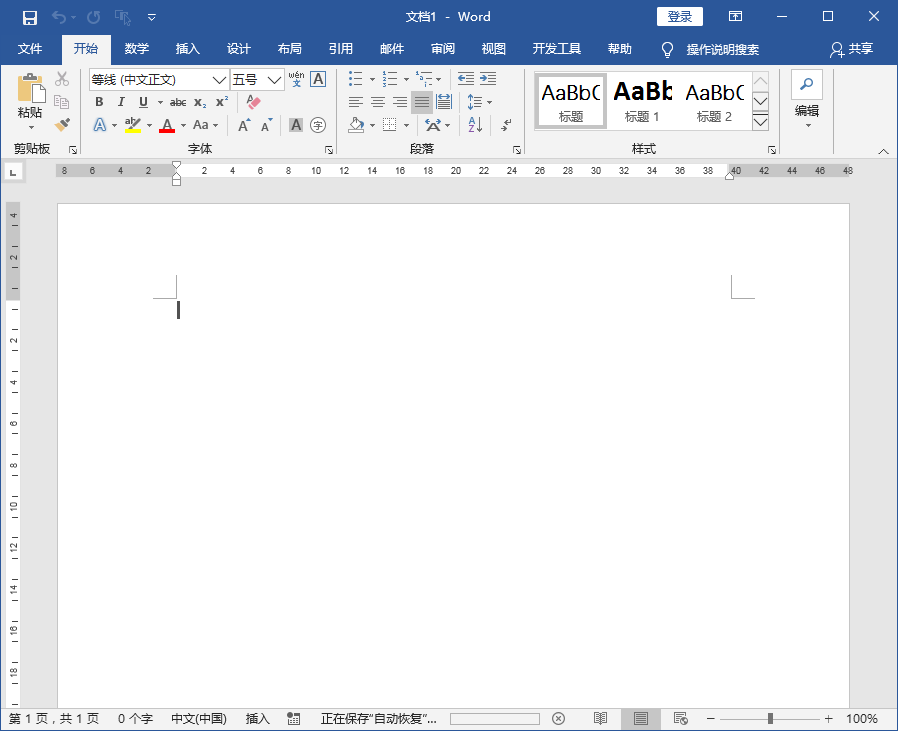Switch to the 插入 tab
This screenshot has width=898, height=731.
point(188,49)
